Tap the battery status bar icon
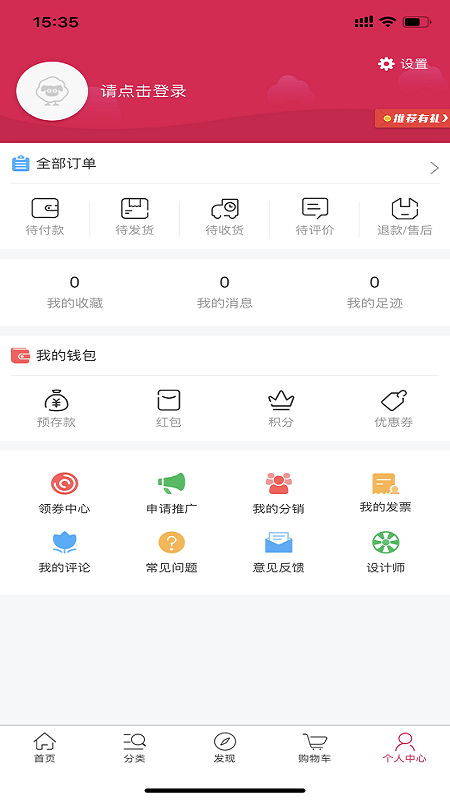The image size is (450, 800). 417,22
